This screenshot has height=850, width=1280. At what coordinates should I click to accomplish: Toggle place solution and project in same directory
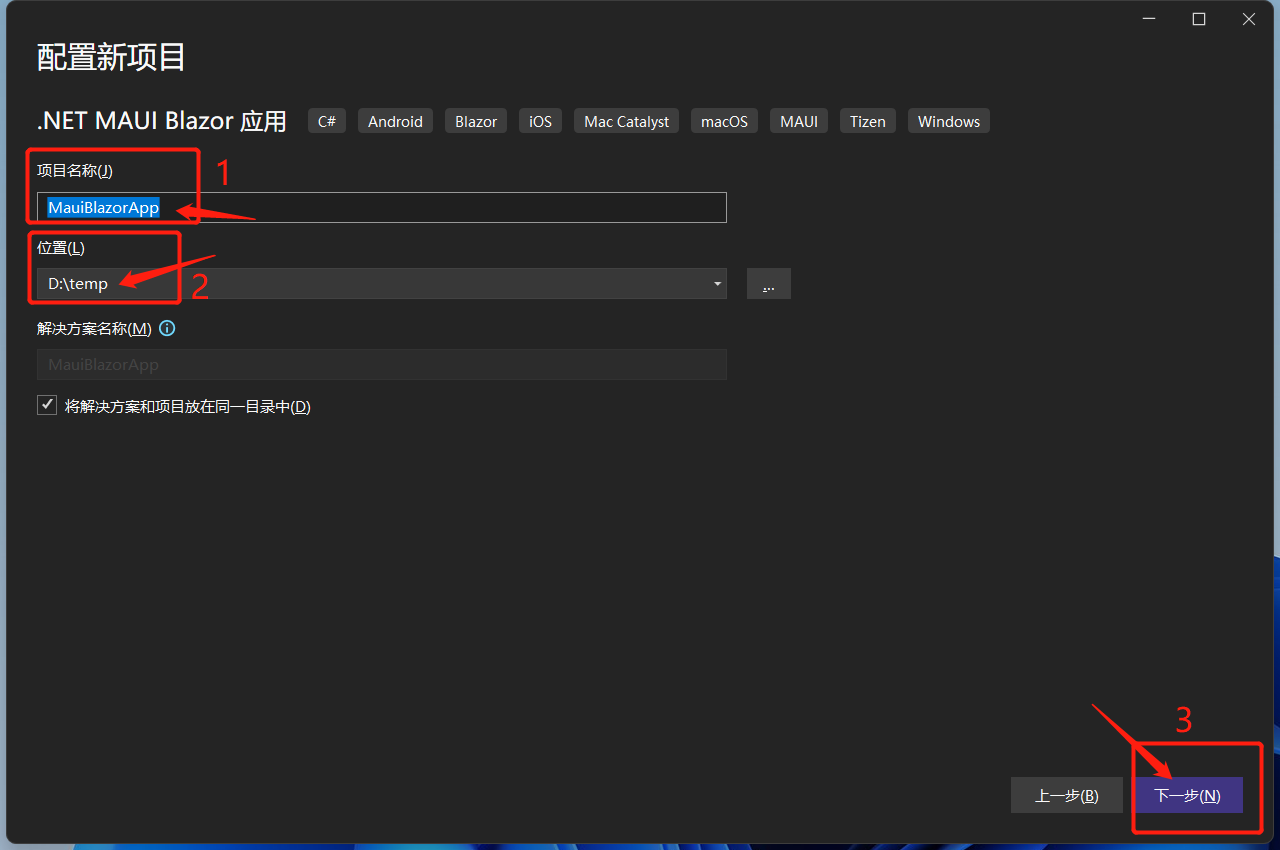[x=47, y=406]
